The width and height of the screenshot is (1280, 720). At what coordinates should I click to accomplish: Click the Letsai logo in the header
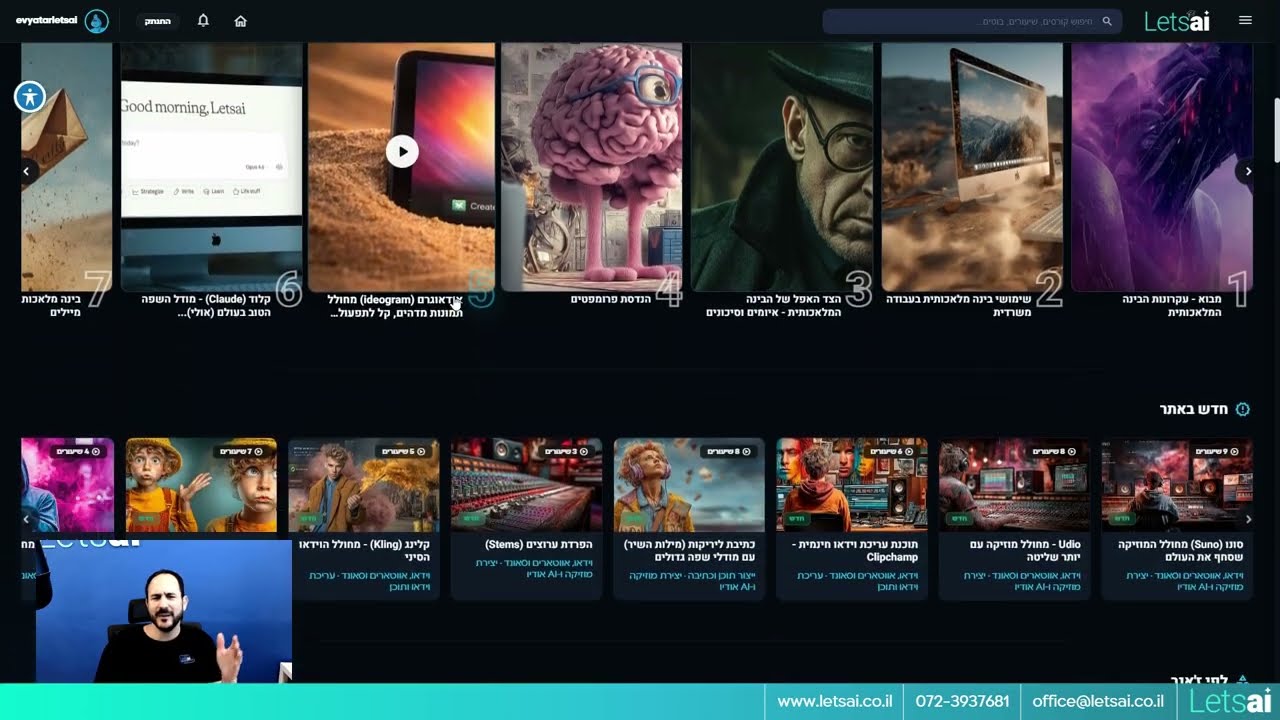[1177, 21]
